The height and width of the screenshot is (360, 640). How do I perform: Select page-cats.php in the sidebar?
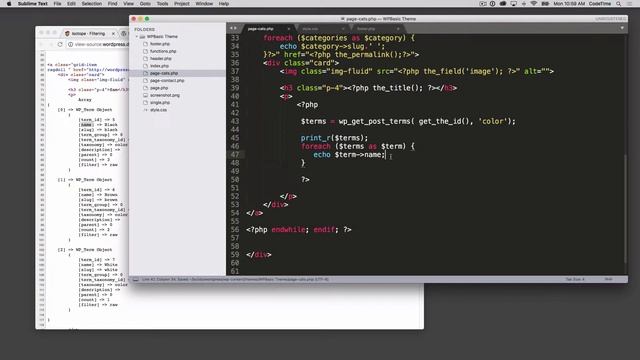(164, 73)
